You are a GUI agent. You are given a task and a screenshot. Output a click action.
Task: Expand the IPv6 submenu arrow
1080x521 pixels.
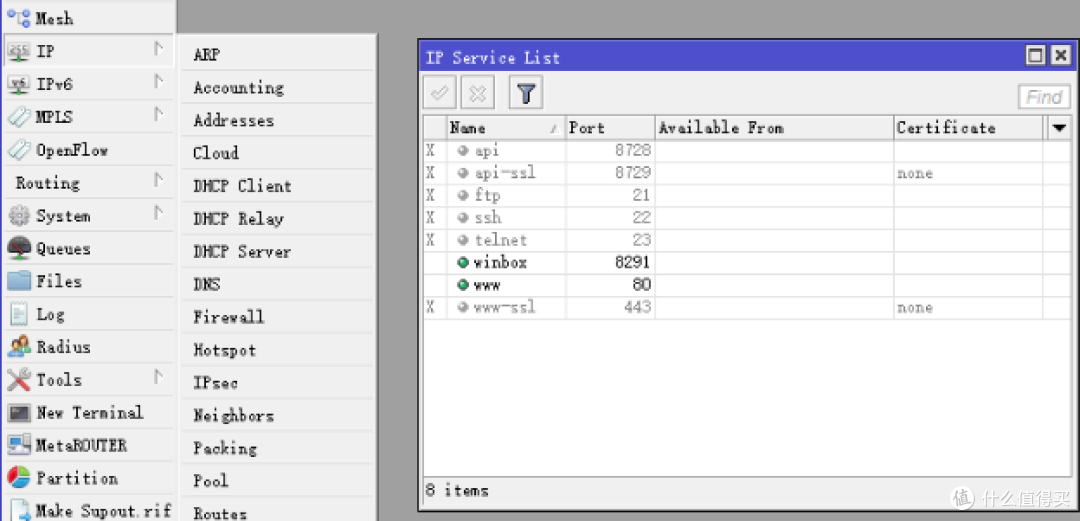[158, 81]
